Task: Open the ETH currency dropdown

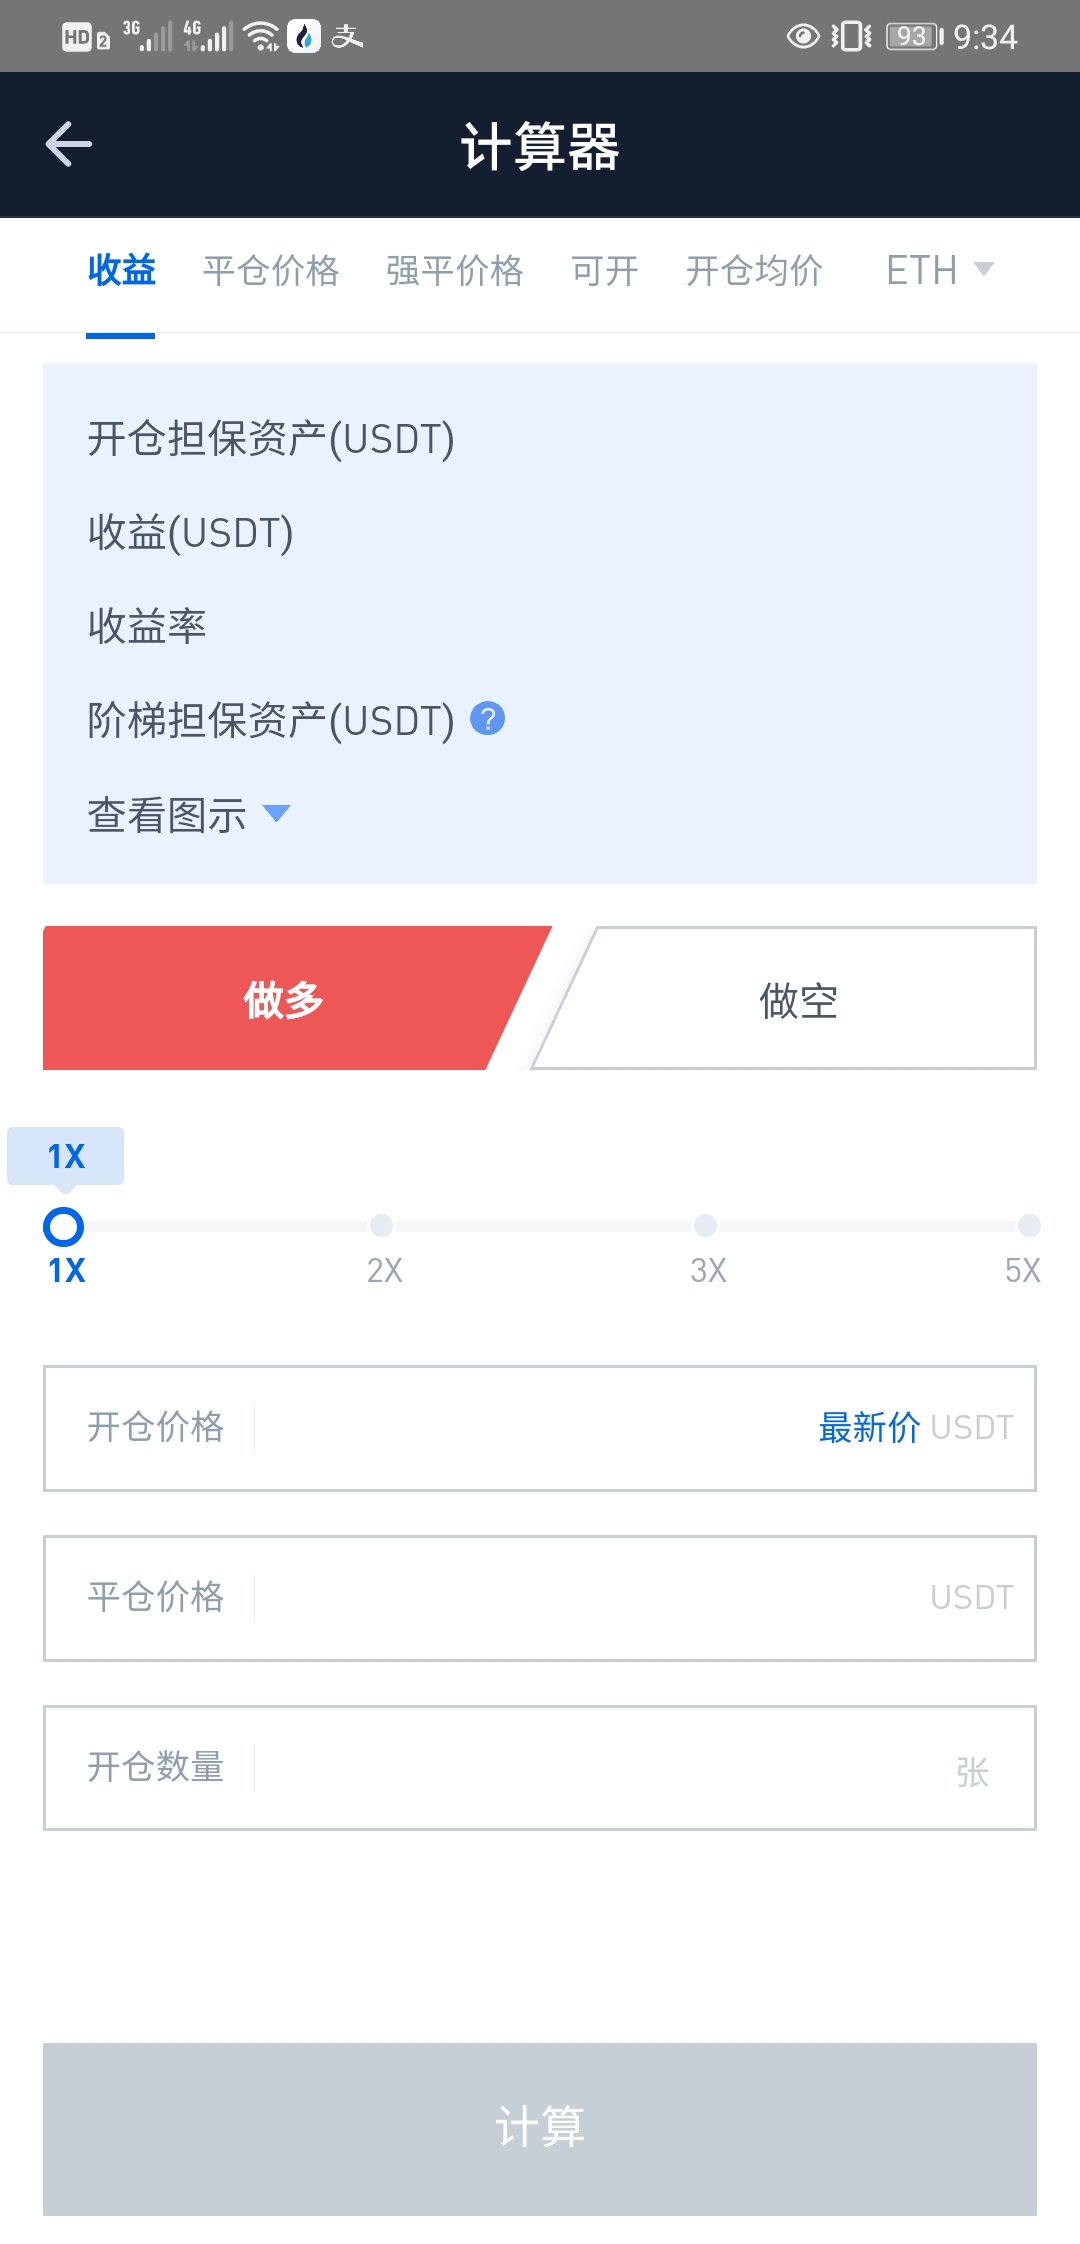Action: click(939, 270)
